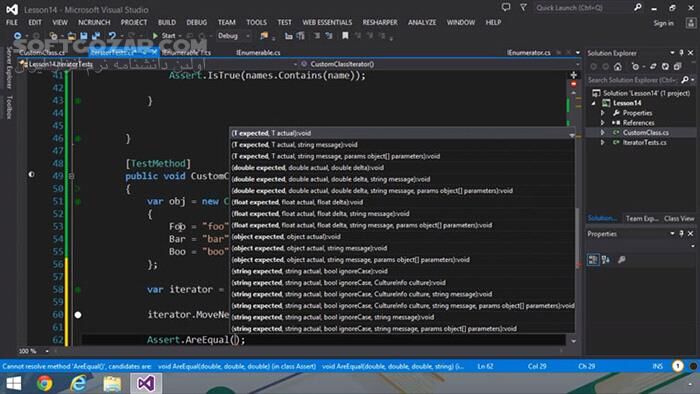The height and width of the screenshot is (394, 700).
Task: Select '(double expected, double actual, double delta):void' overload
Action: point(402,168)
